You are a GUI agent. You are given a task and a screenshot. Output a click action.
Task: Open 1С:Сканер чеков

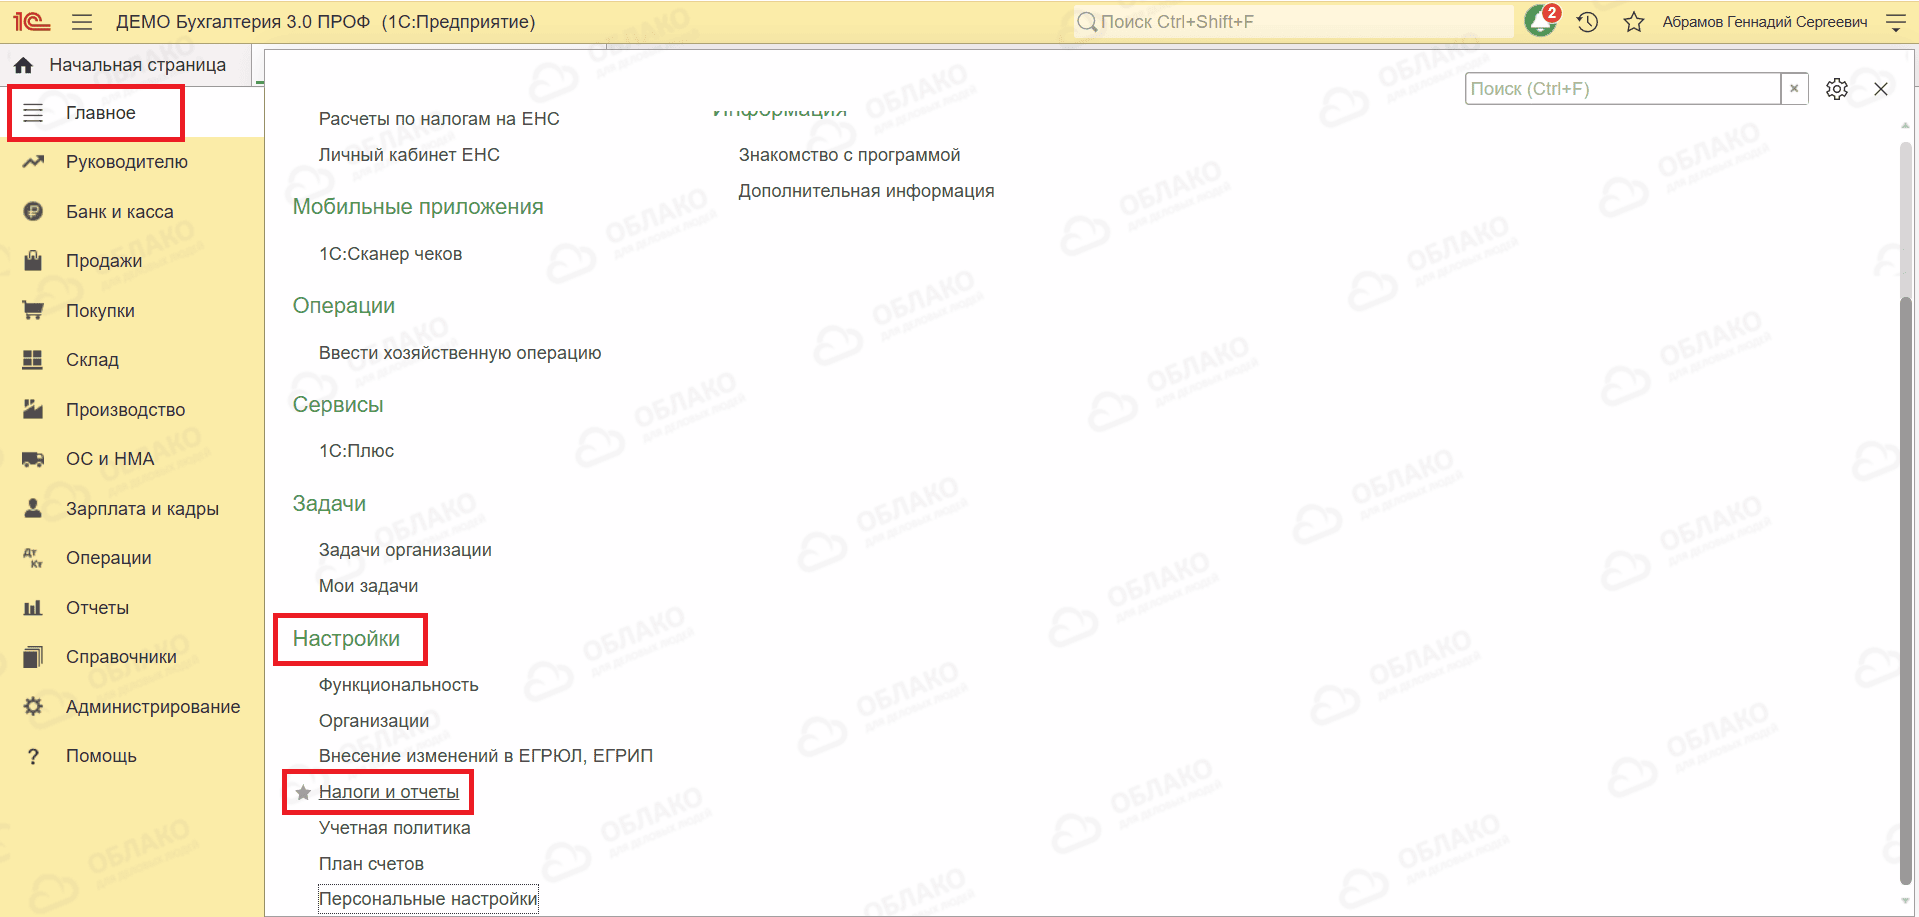pyautogui.click(x=390, y=254)
